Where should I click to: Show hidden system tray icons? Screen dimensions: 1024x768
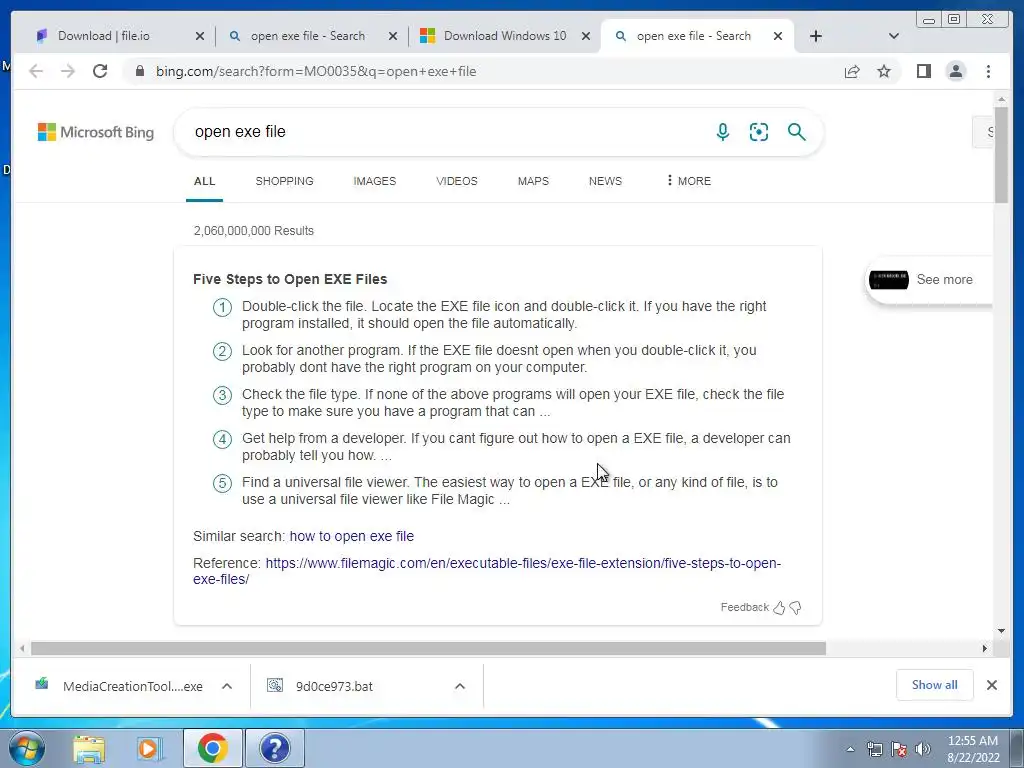[x=850, y=749]
